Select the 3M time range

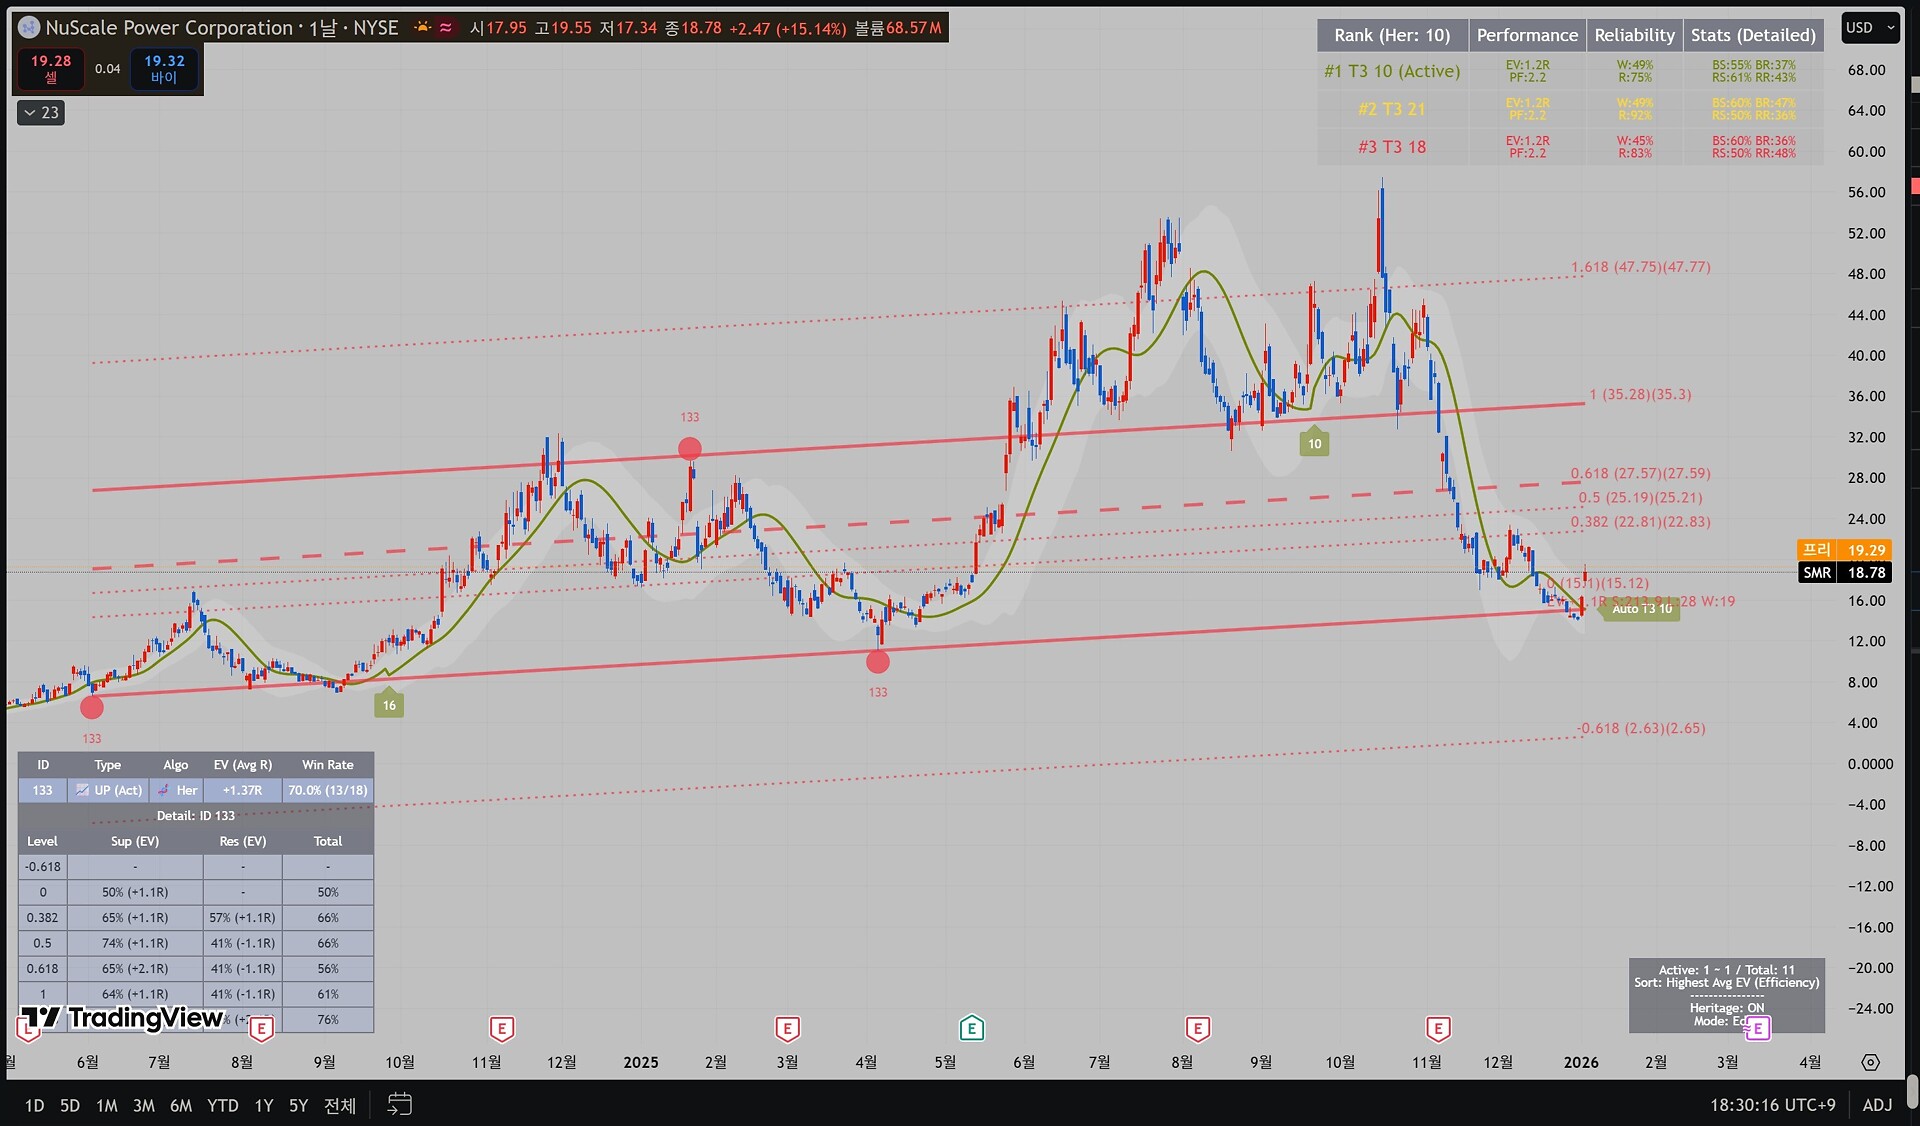coord(144,1105)
